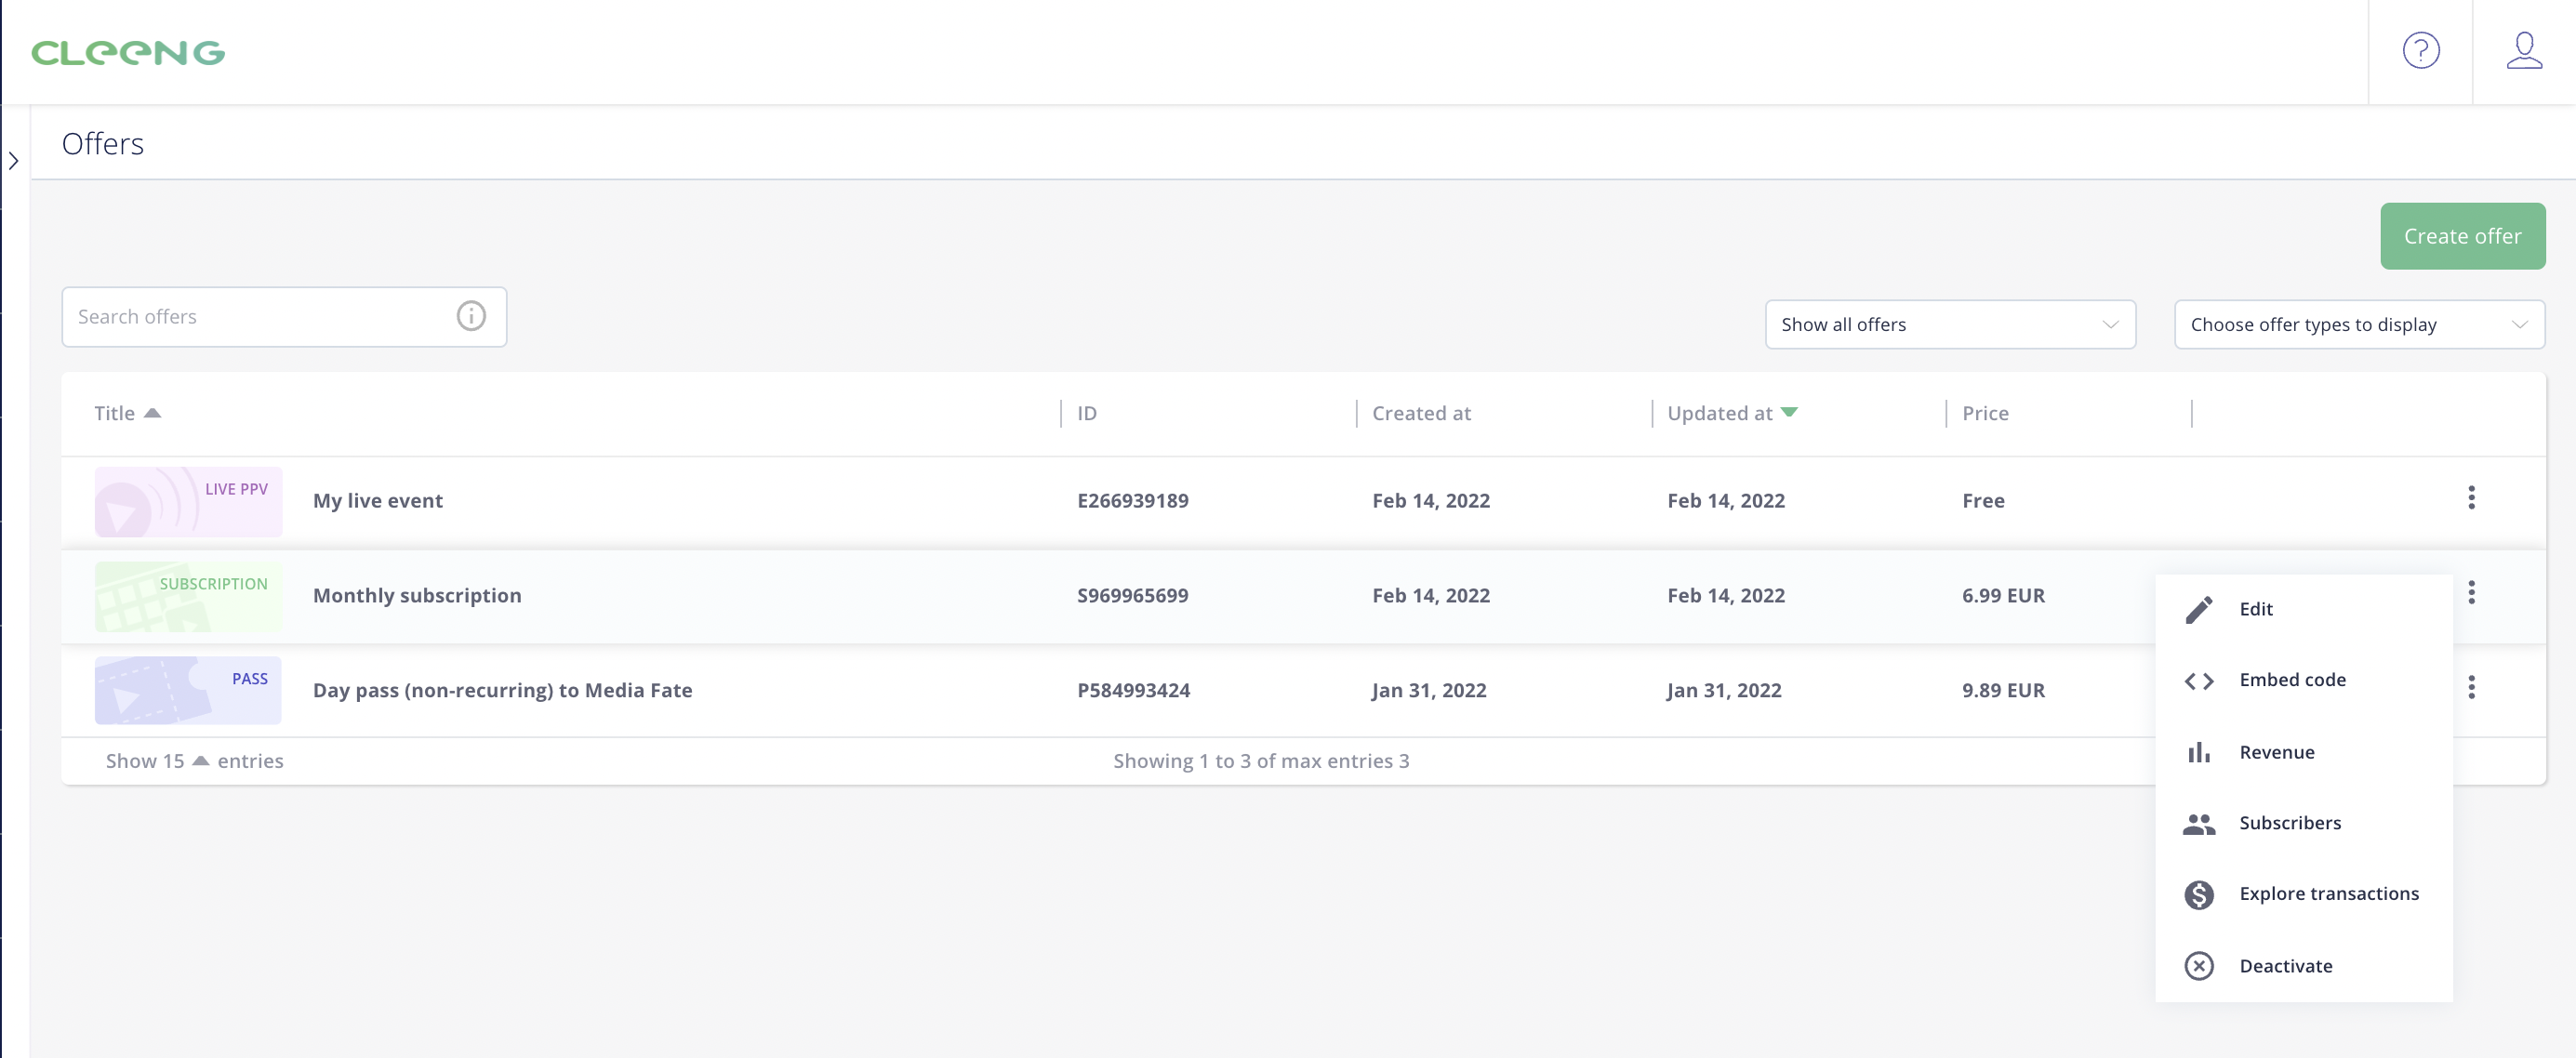The width and height of the screenshot is (2576, 1058).
Task: Open the help question mark icon
Action: [x=2421, y=50]
